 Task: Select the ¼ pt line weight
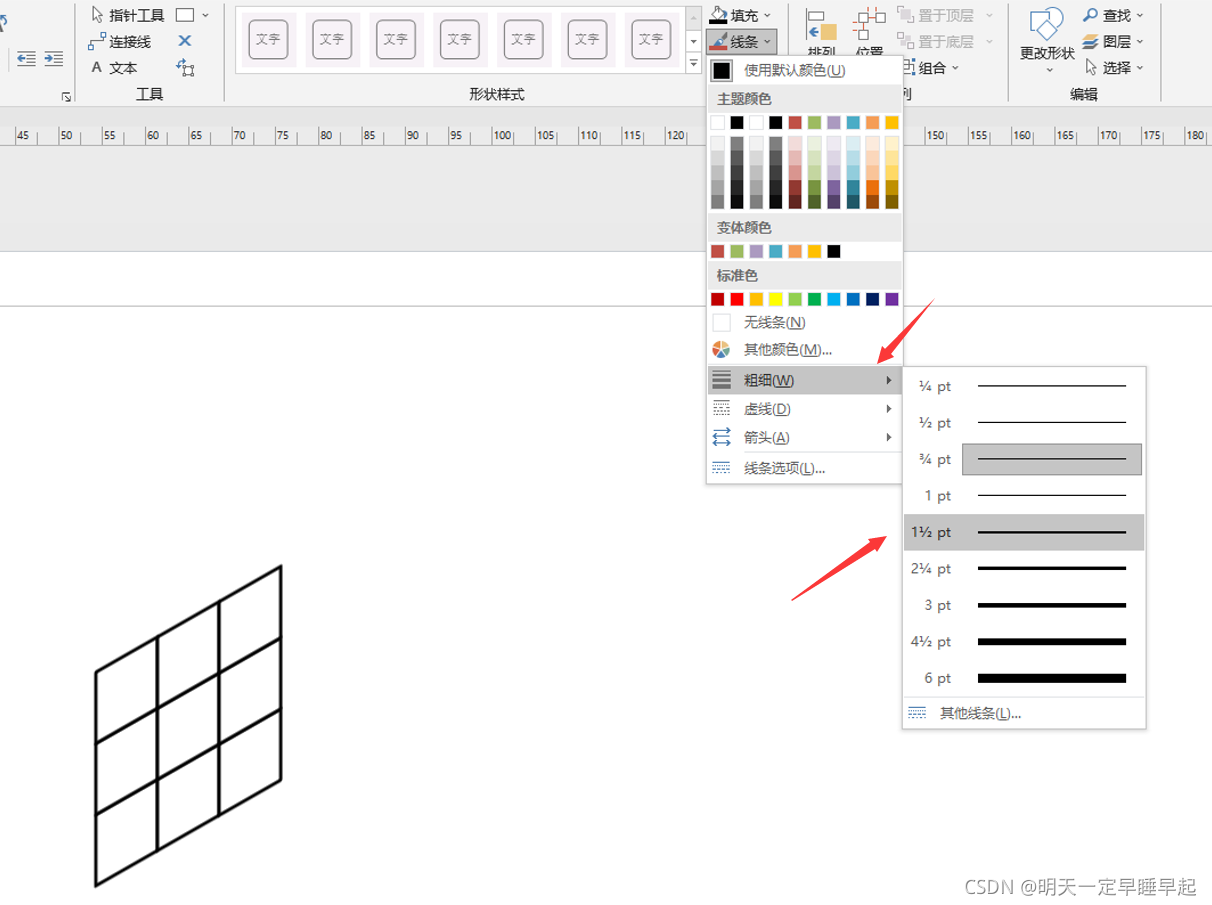coord(1024,386)
